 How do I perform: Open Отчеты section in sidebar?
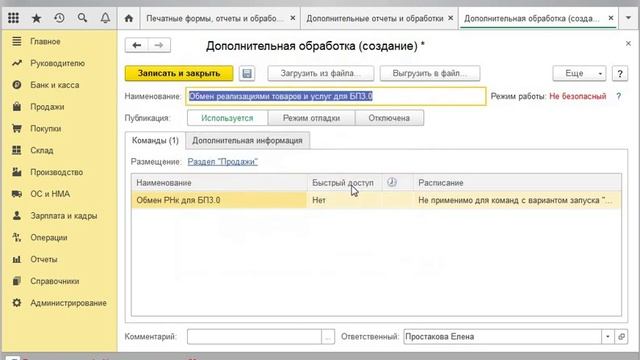[x=44, y=259]
